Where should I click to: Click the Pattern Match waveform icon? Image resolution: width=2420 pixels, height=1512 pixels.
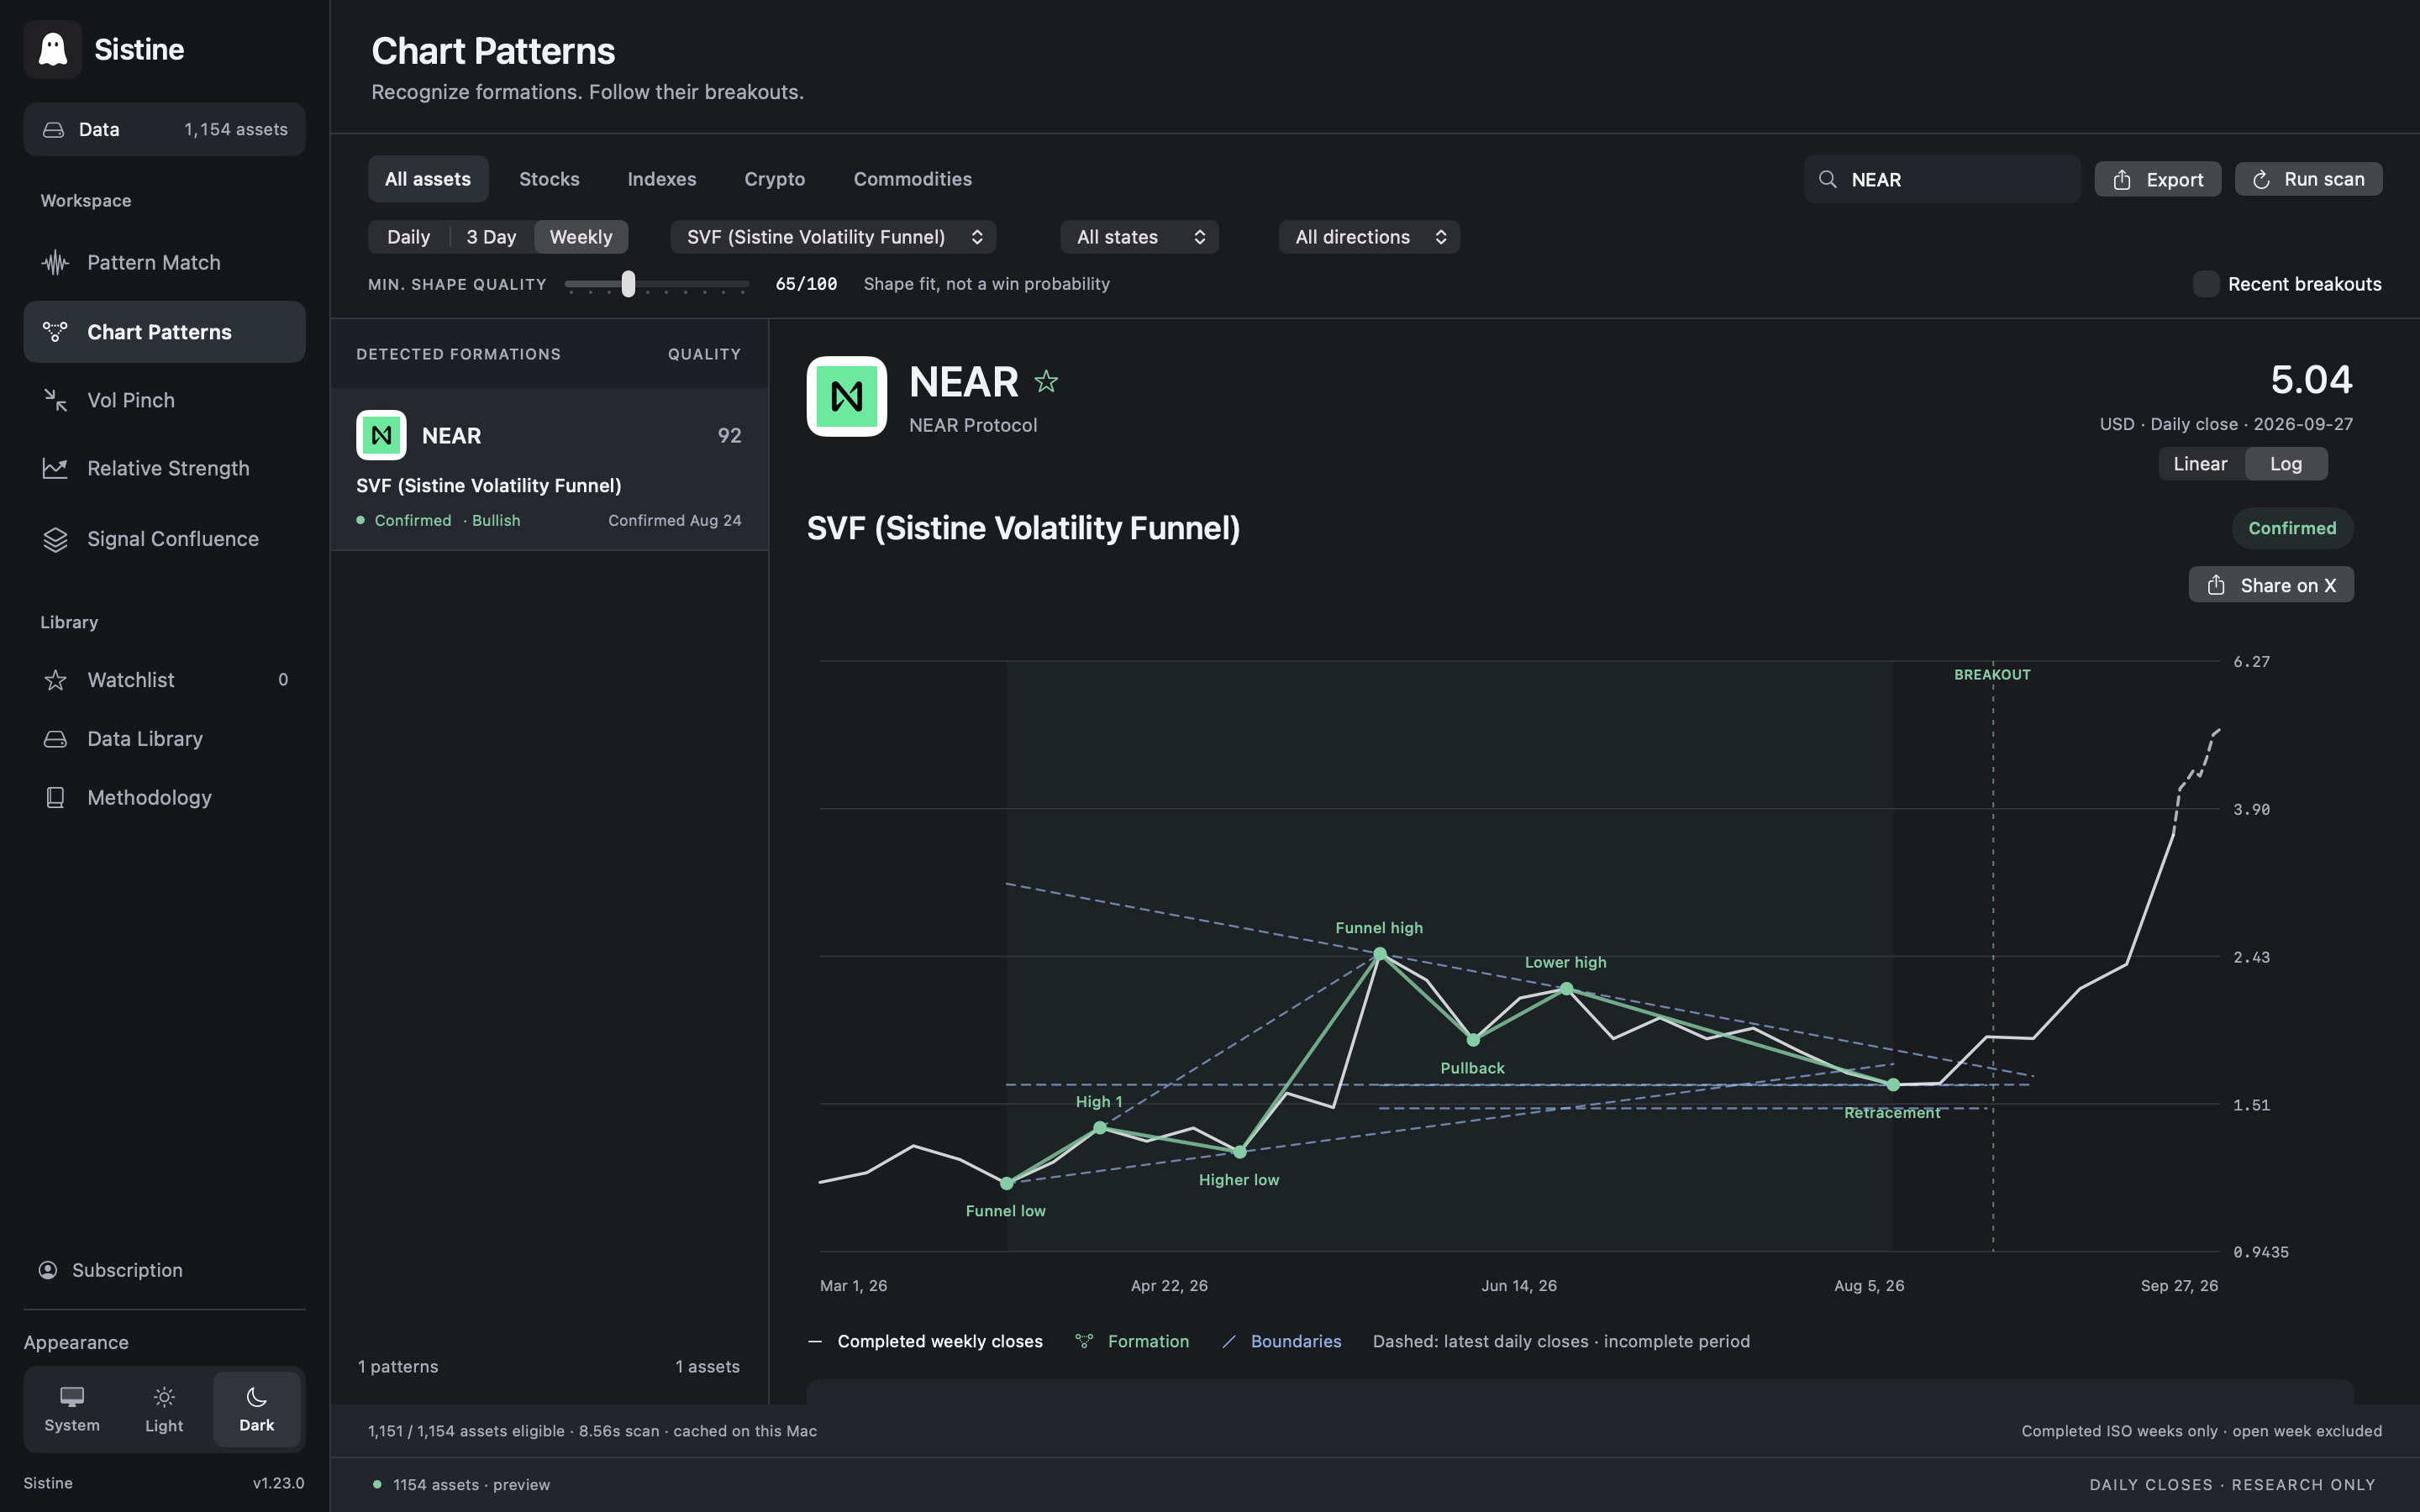(55, 263)
